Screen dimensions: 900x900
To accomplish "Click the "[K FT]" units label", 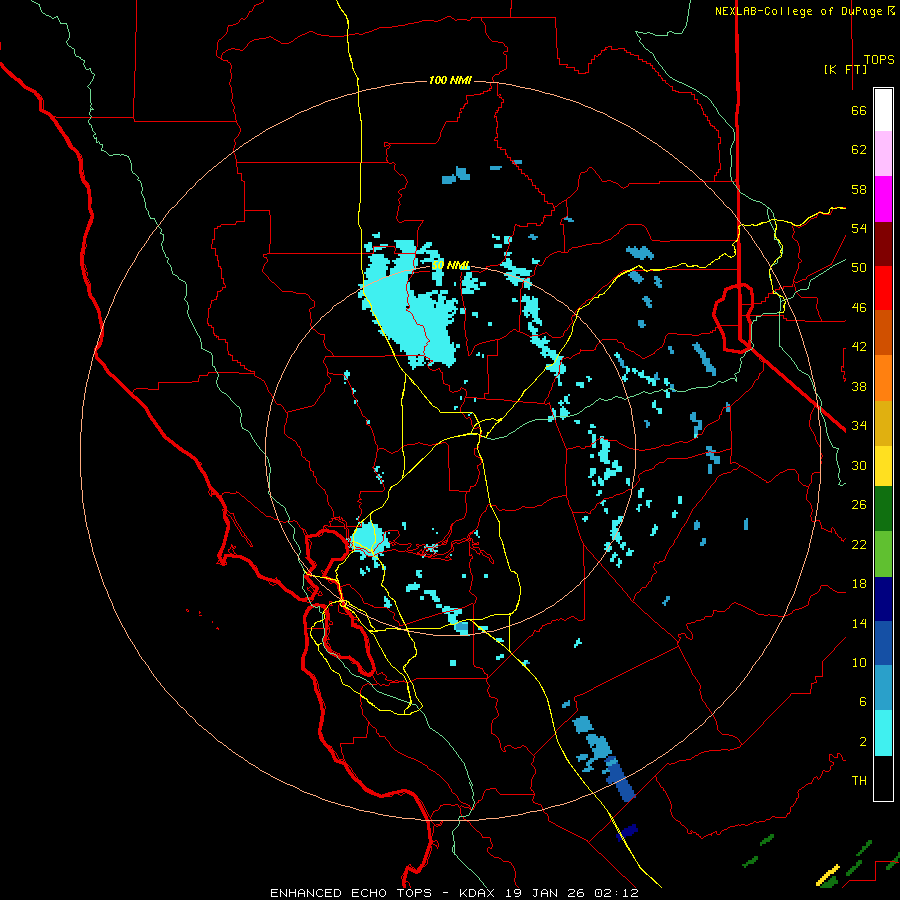I will pos(845,70).
